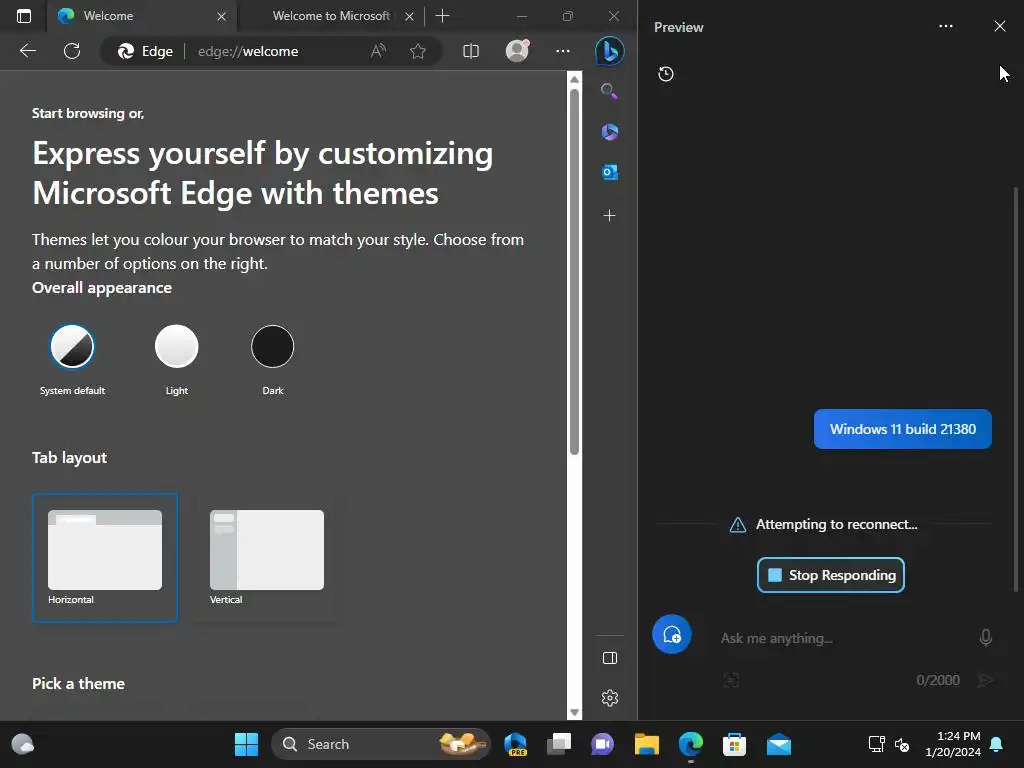The image size is (1024, 768).
Task: Activate the microphone in chat box
Action: point(986,637)
